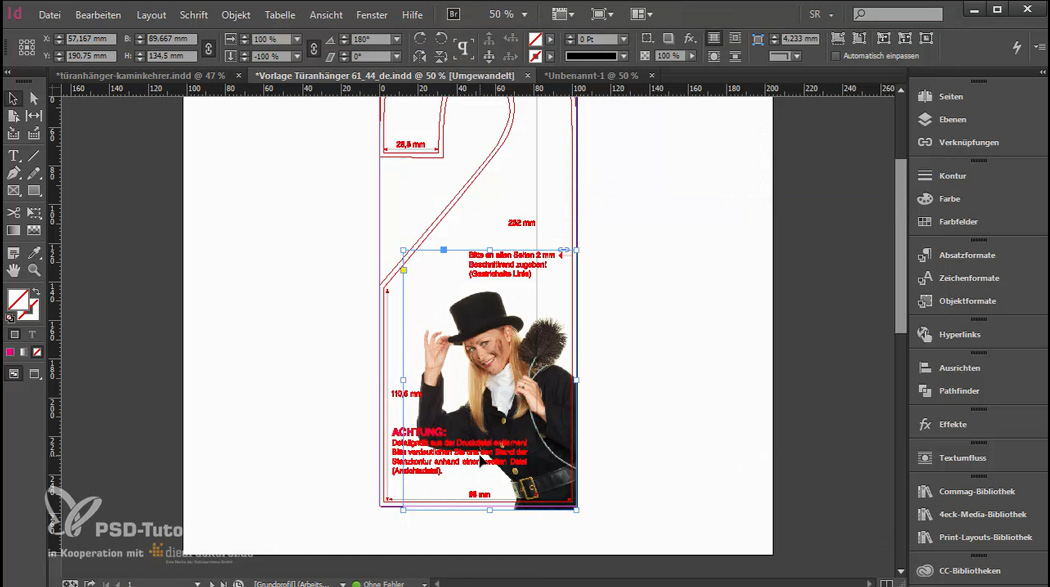
Task: Click the Rotate 90° clockwise icon
Action: click(420, 38)
